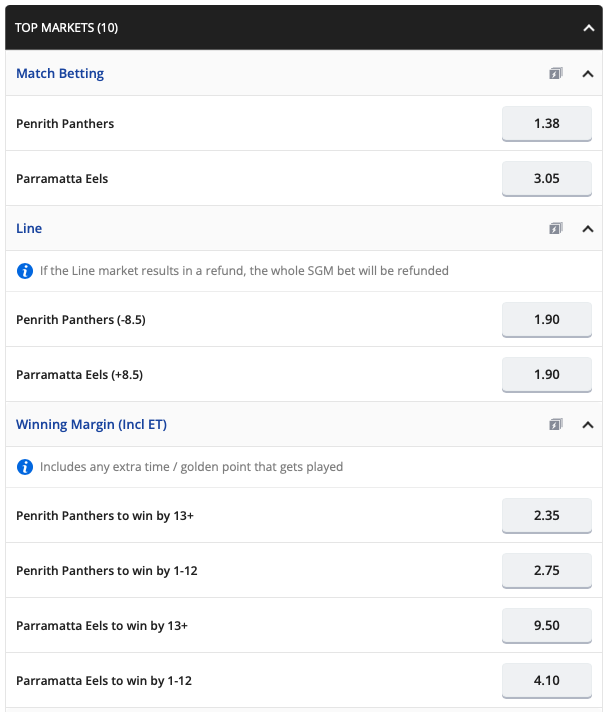
Task: Collapse the Winning Margin market
Action: pos(588,424)
